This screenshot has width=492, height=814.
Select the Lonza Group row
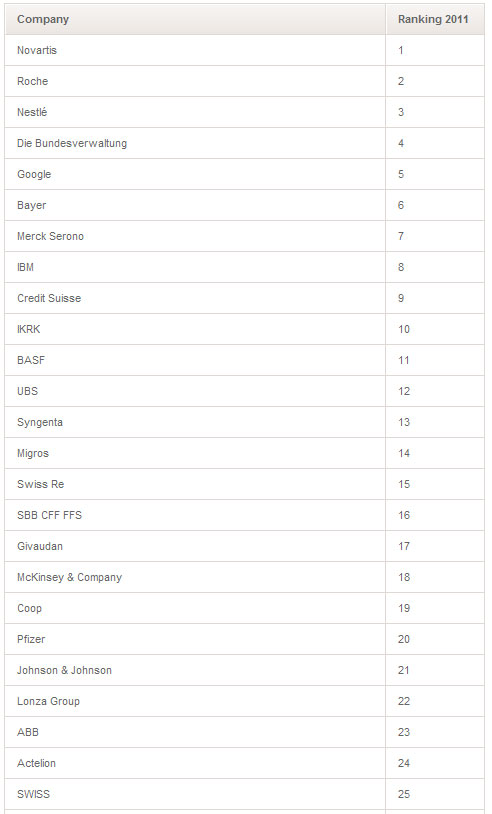(x=244, y=701)
